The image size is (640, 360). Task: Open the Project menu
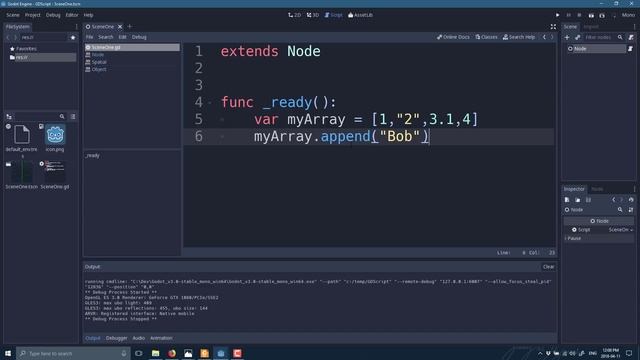(x=33, y=15)
